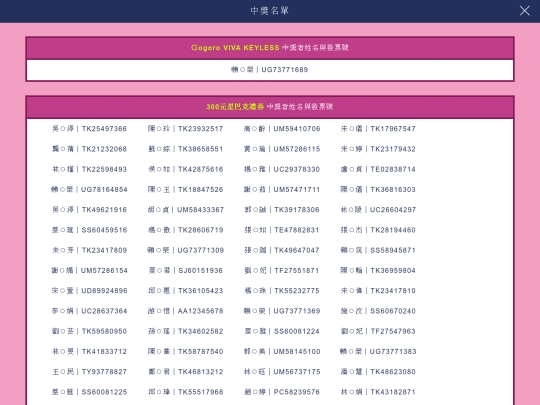Select the row with TK23417809
This screenshot has width=540, height=405.
90,250
